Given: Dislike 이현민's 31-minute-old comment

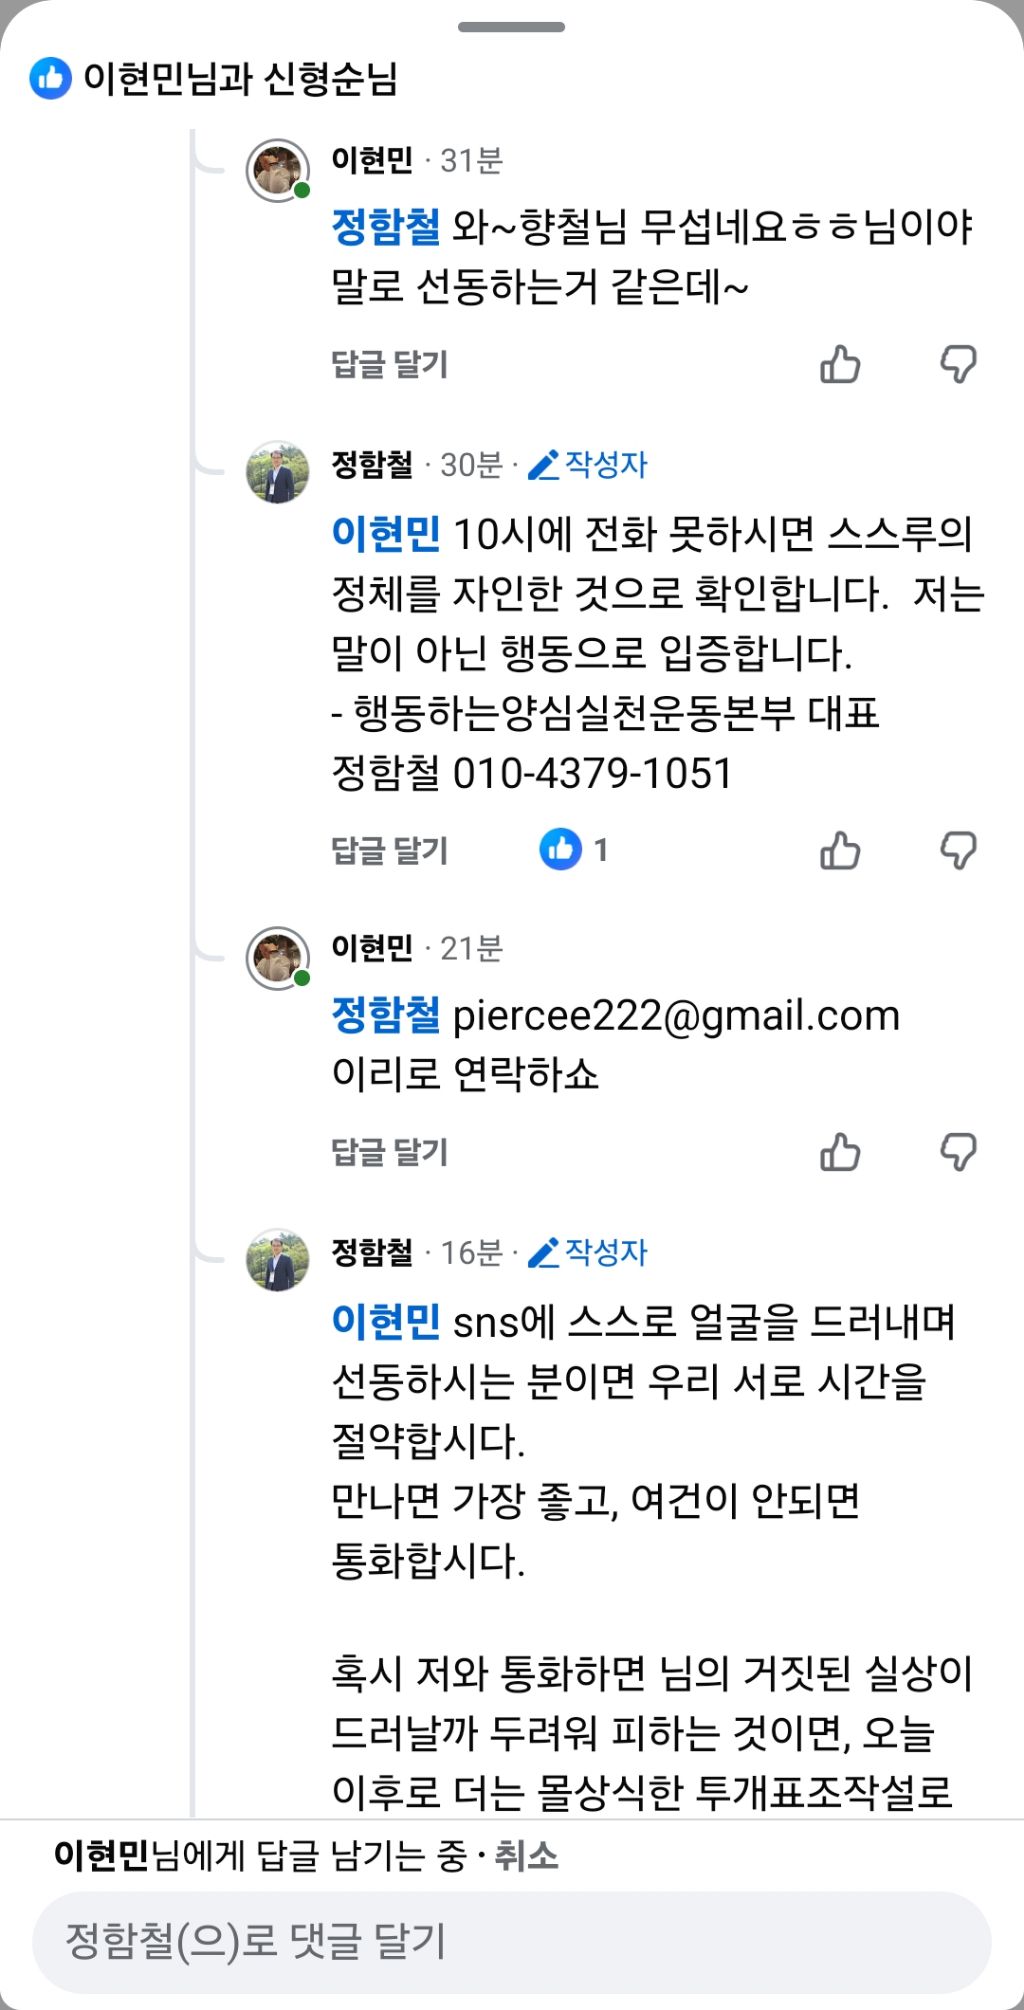Looking at the screenshot, I should 958,365.
